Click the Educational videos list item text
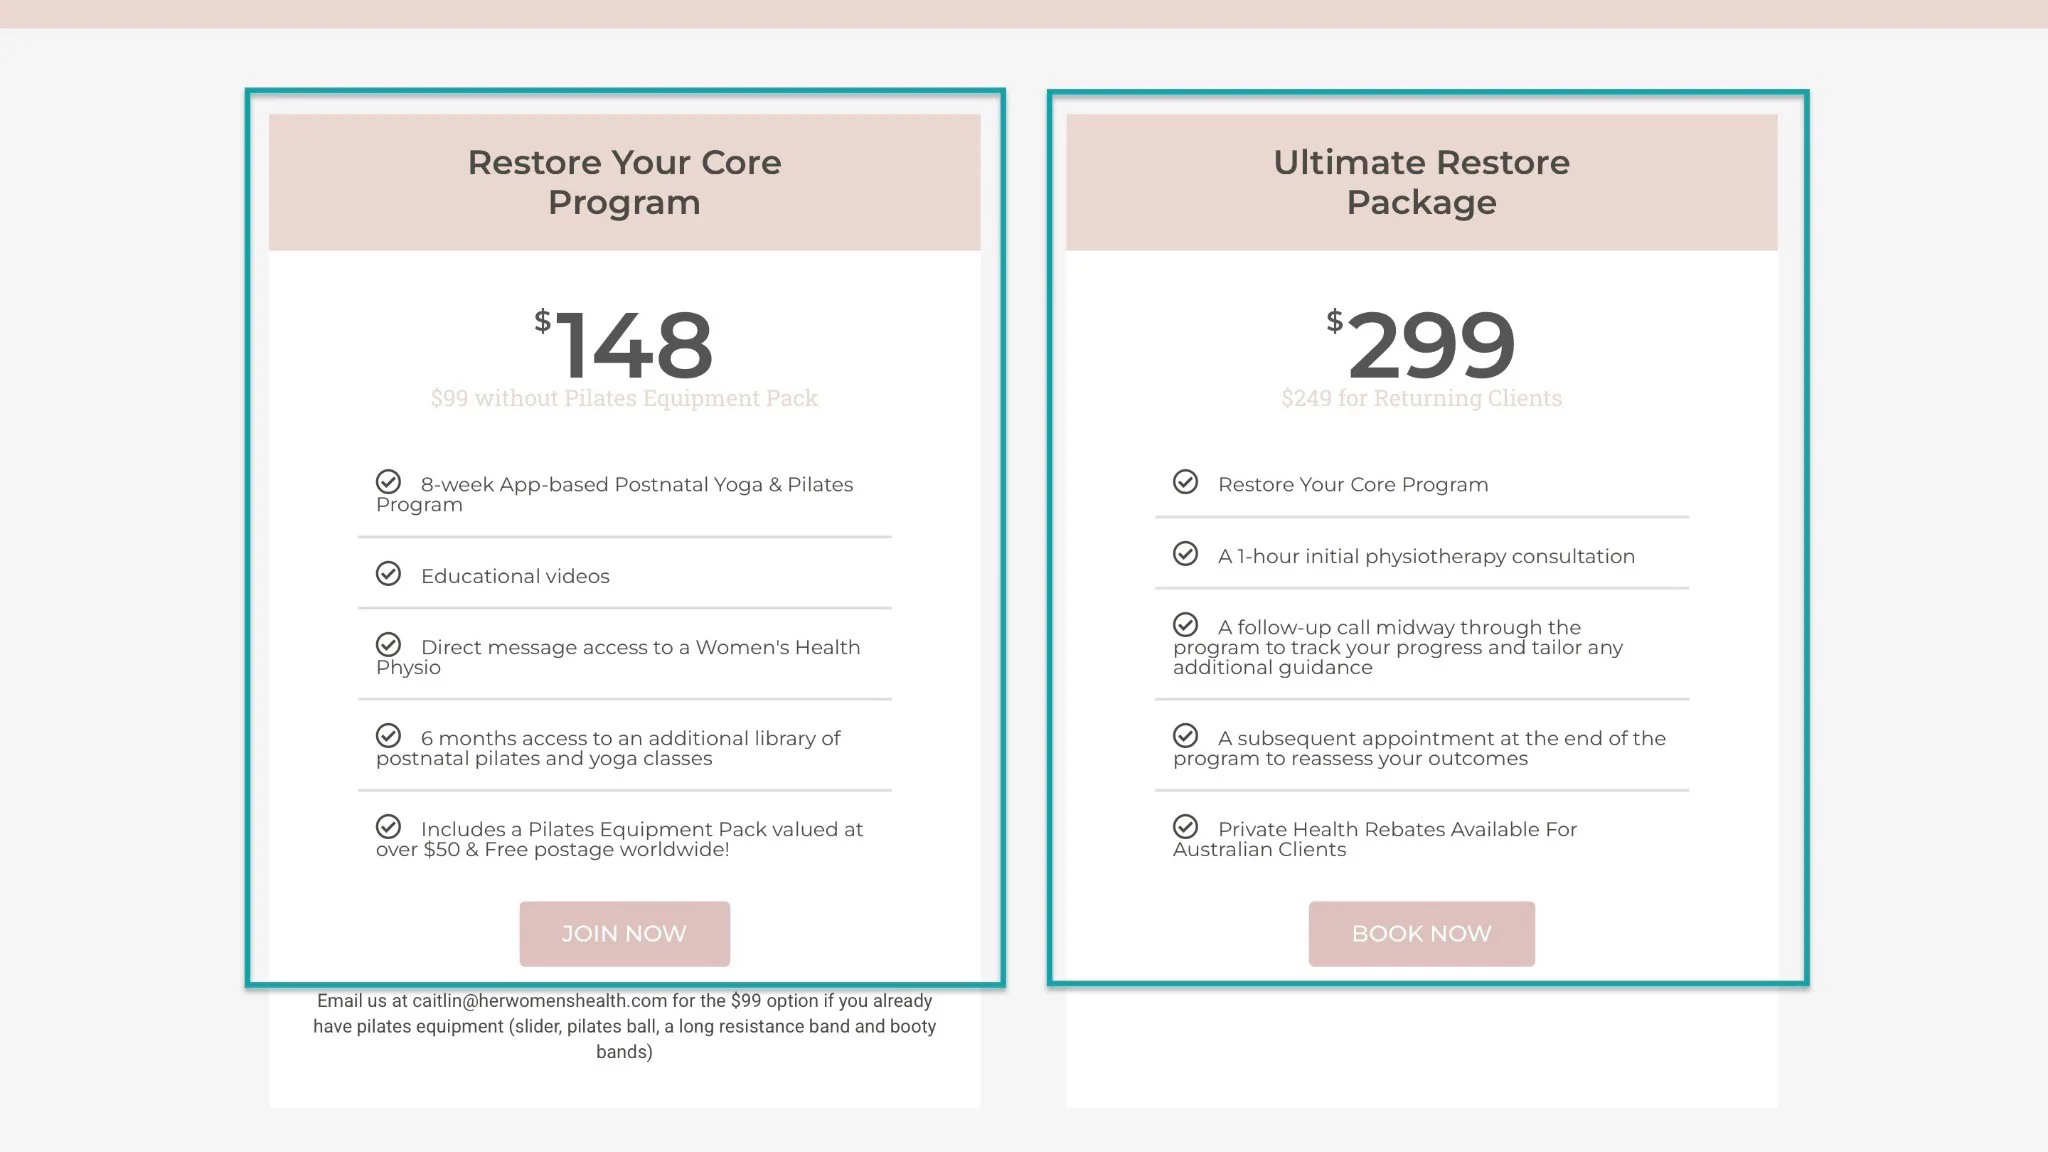This screenshot has width=2048, height=1152. coord(515,576)
